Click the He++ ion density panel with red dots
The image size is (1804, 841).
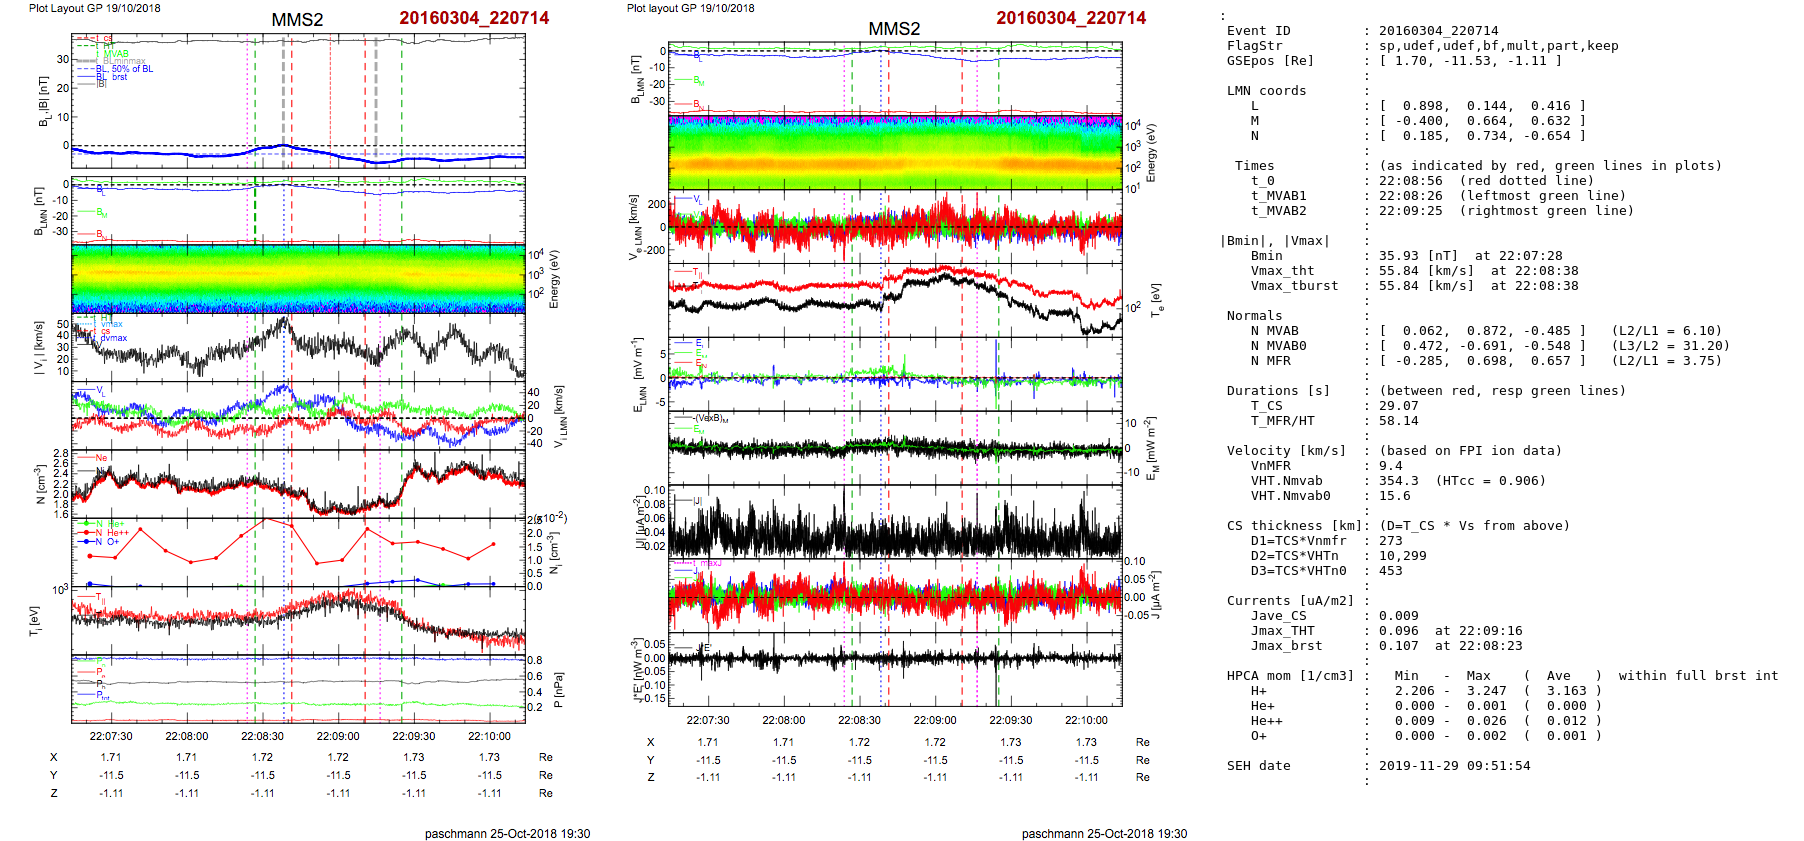pos(298,552)
